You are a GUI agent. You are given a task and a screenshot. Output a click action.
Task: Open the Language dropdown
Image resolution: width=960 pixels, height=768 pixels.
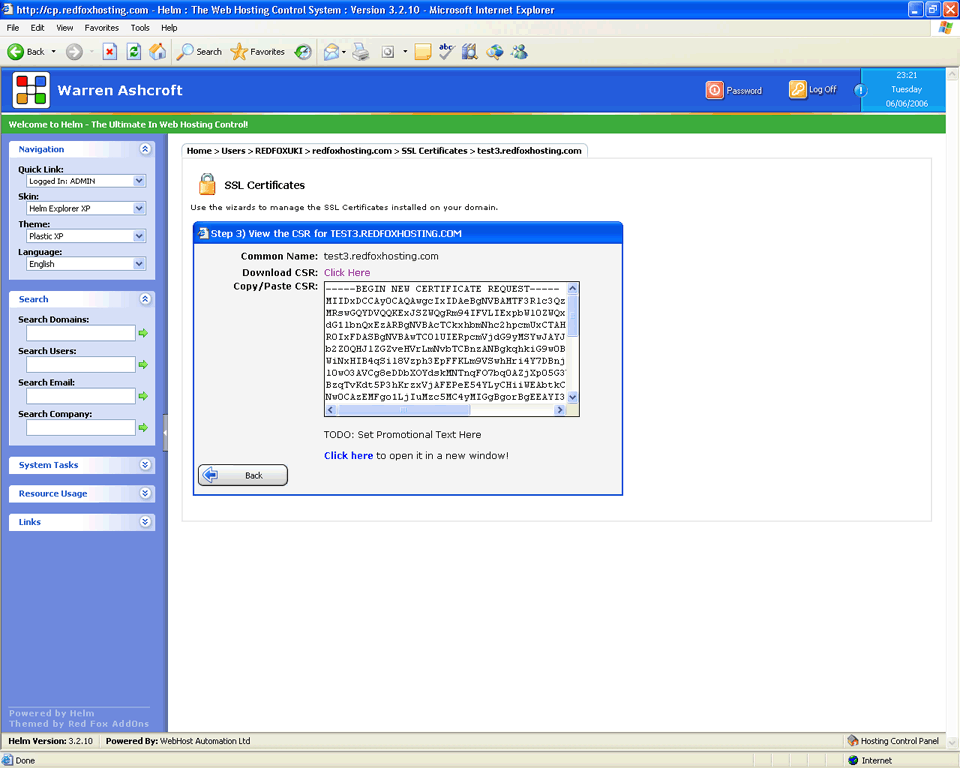click(86, 264)
